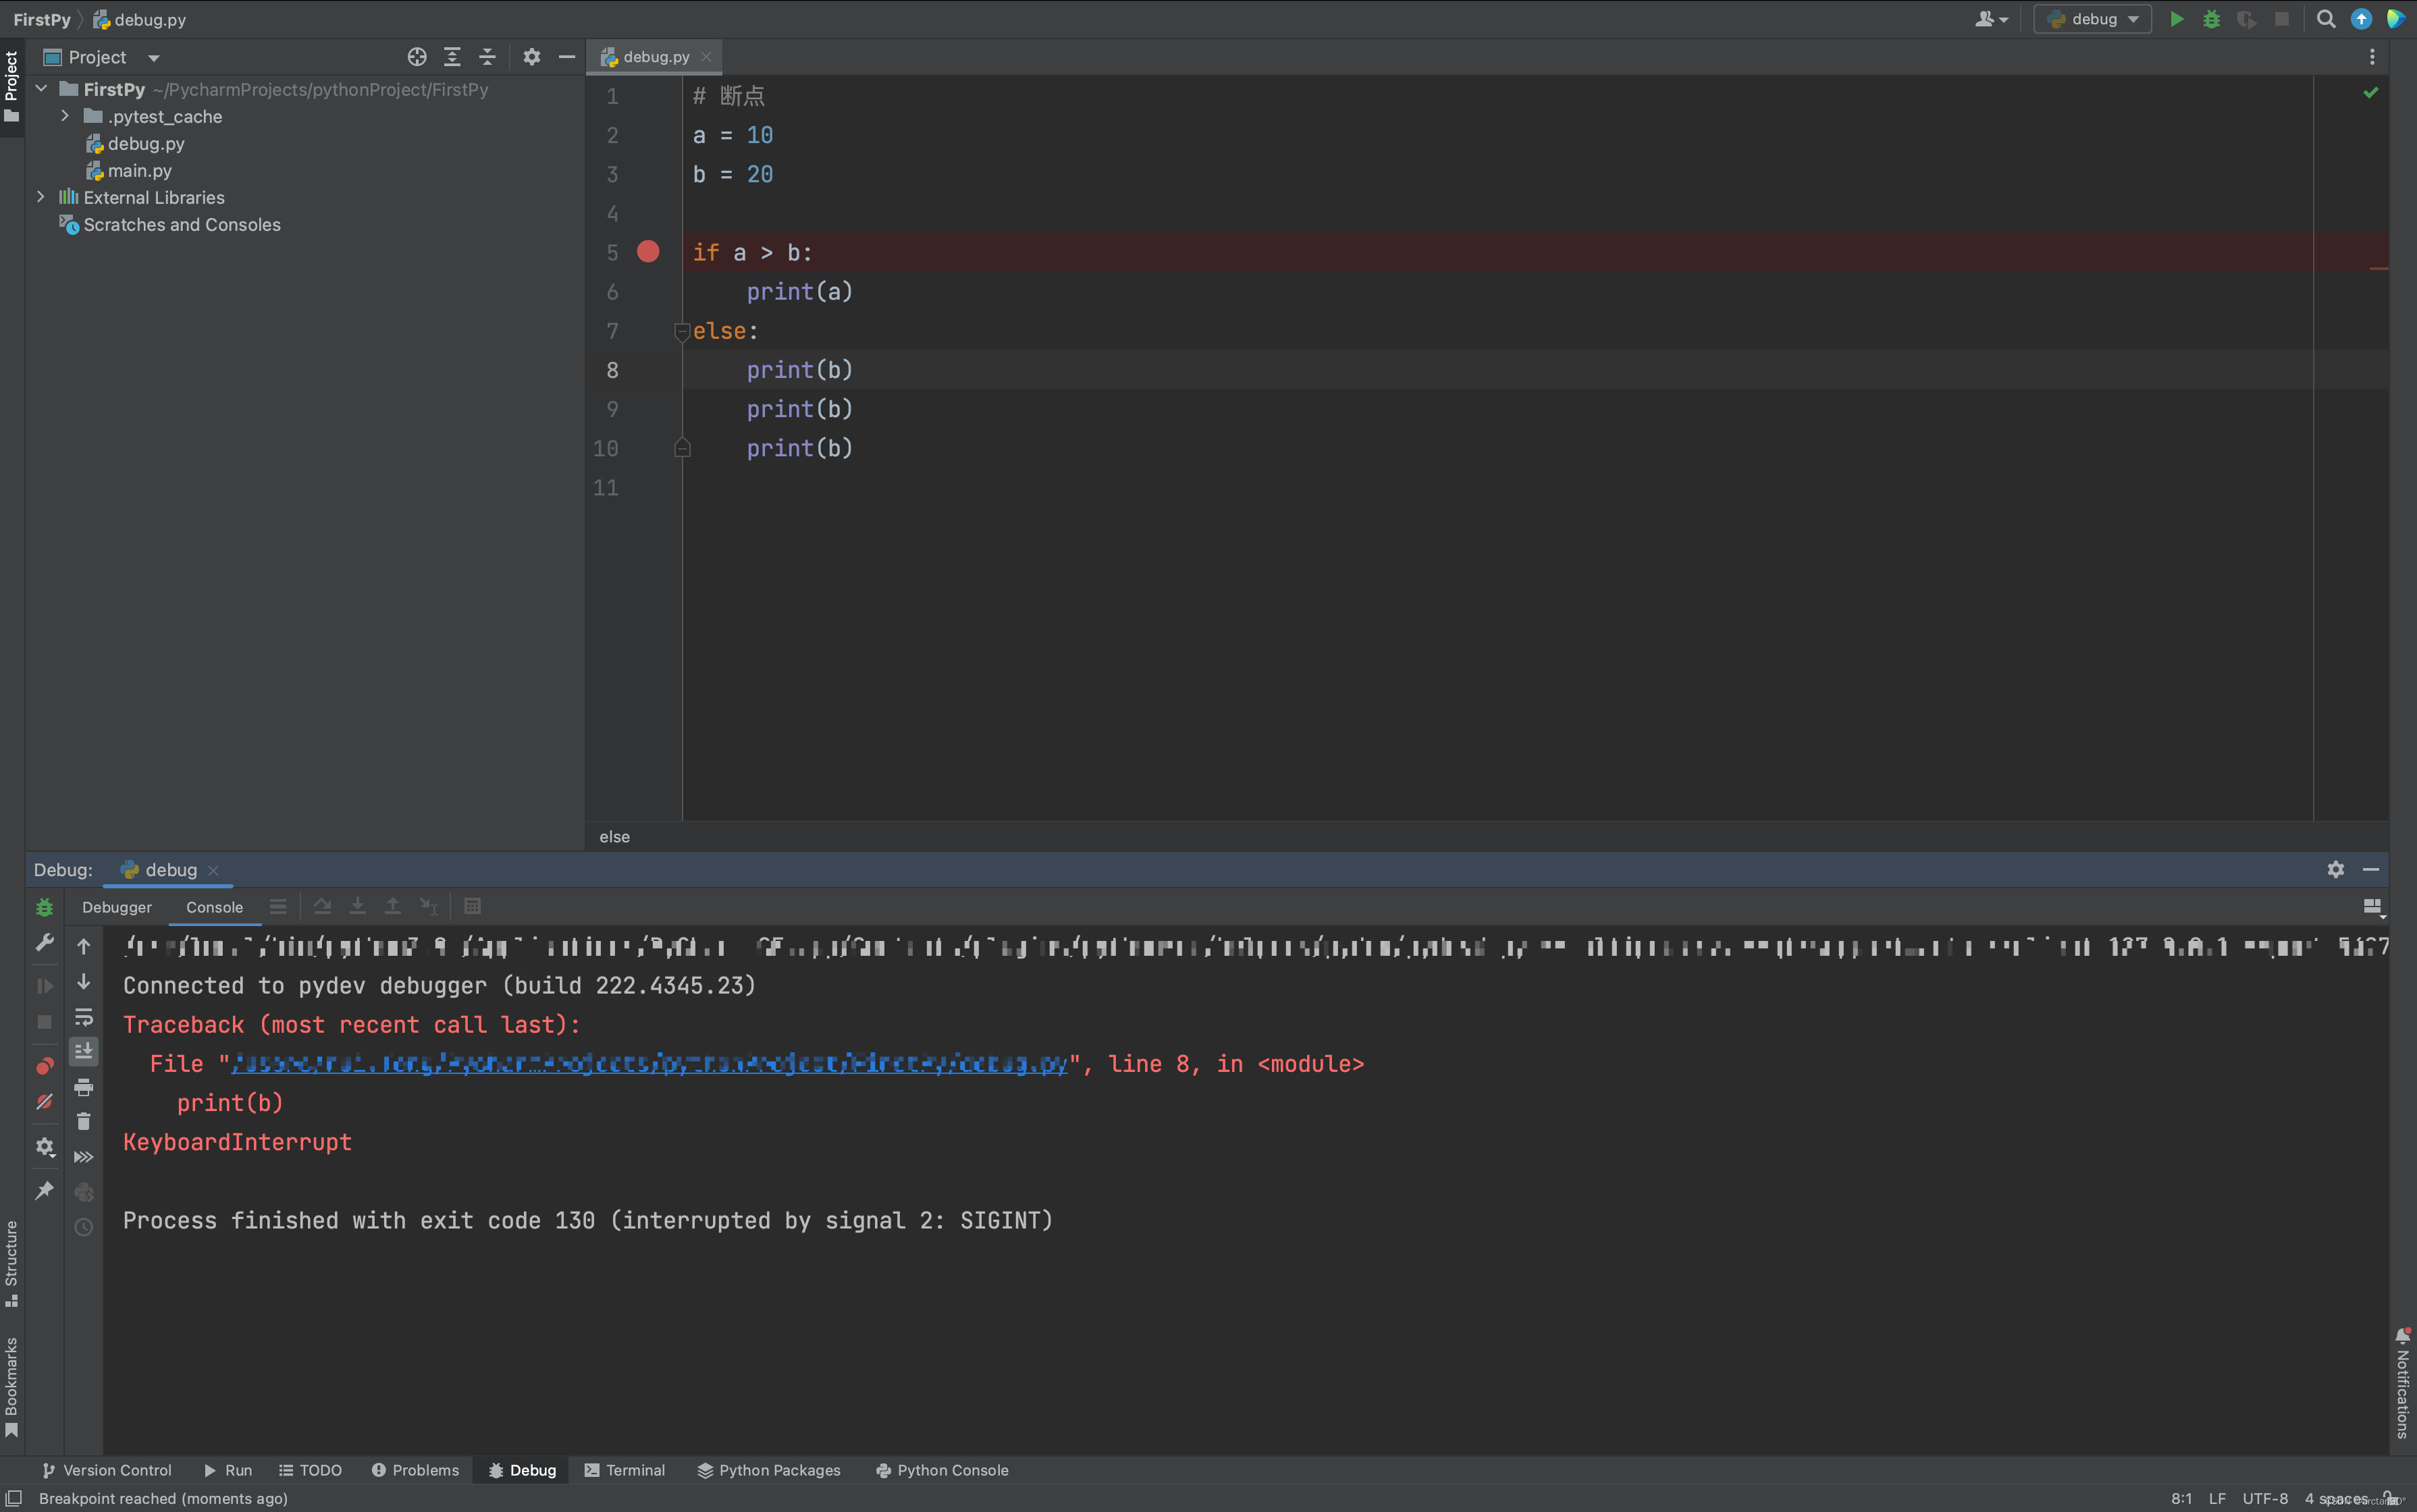
Task: Toggle Soft-Wrap in the console toolbar
Action: coord(83,1017)
